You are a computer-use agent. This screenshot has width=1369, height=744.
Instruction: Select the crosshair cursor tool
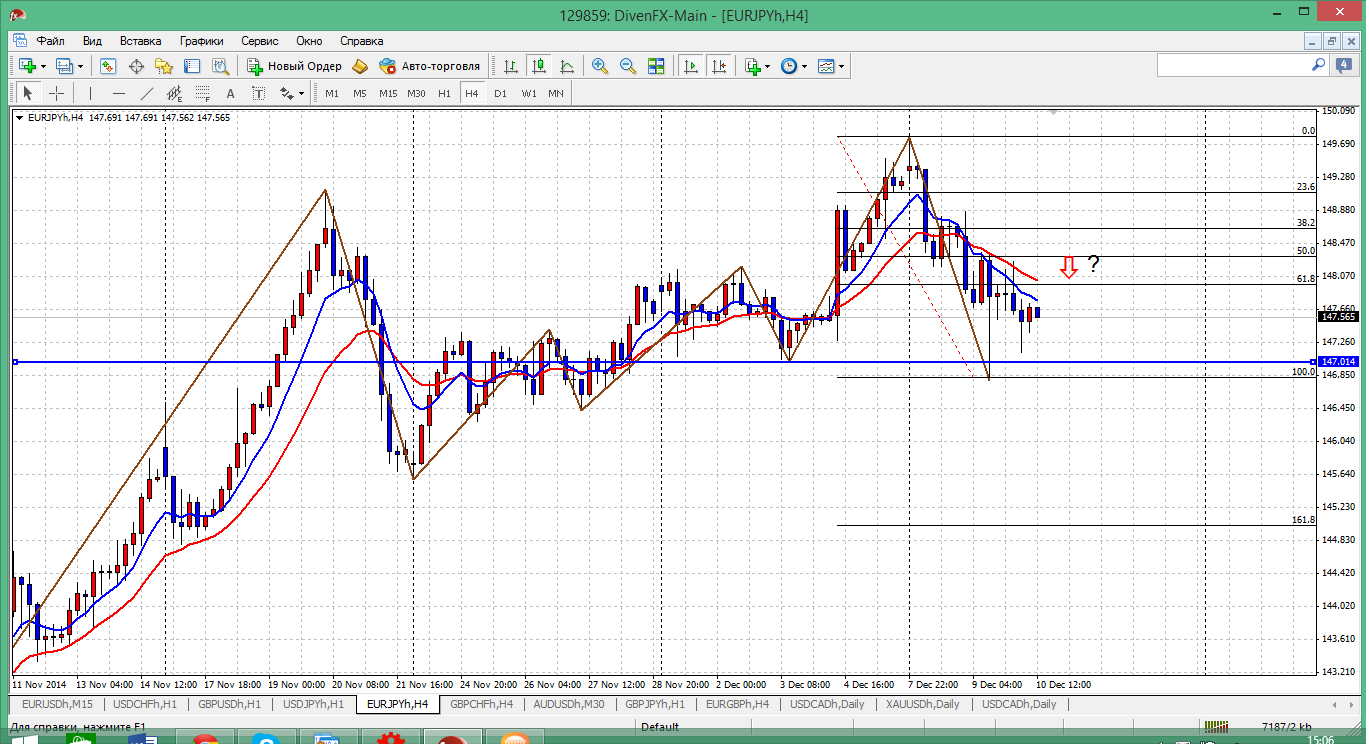(57, 93)
